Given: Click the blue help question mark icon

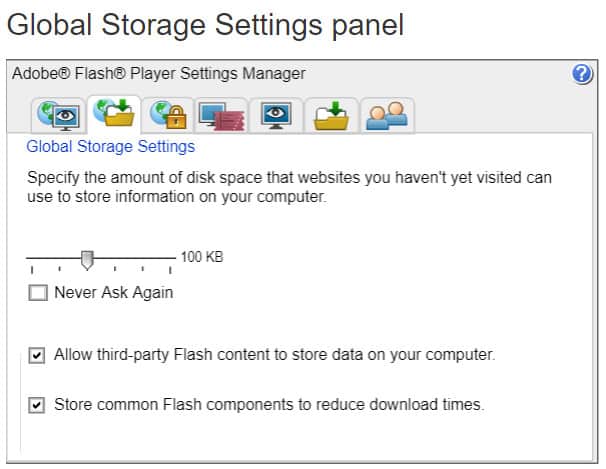Looking at the screenshot, I should click(x=582, y=74).
